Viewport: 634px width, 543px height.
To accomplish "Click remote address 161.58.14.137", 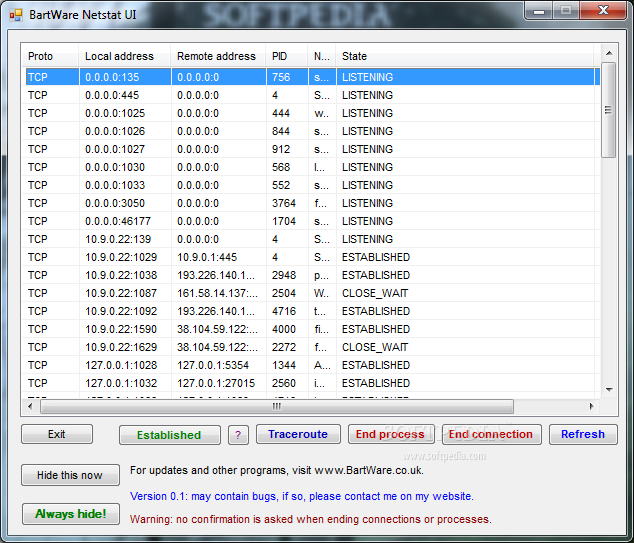I will (217, 293).
